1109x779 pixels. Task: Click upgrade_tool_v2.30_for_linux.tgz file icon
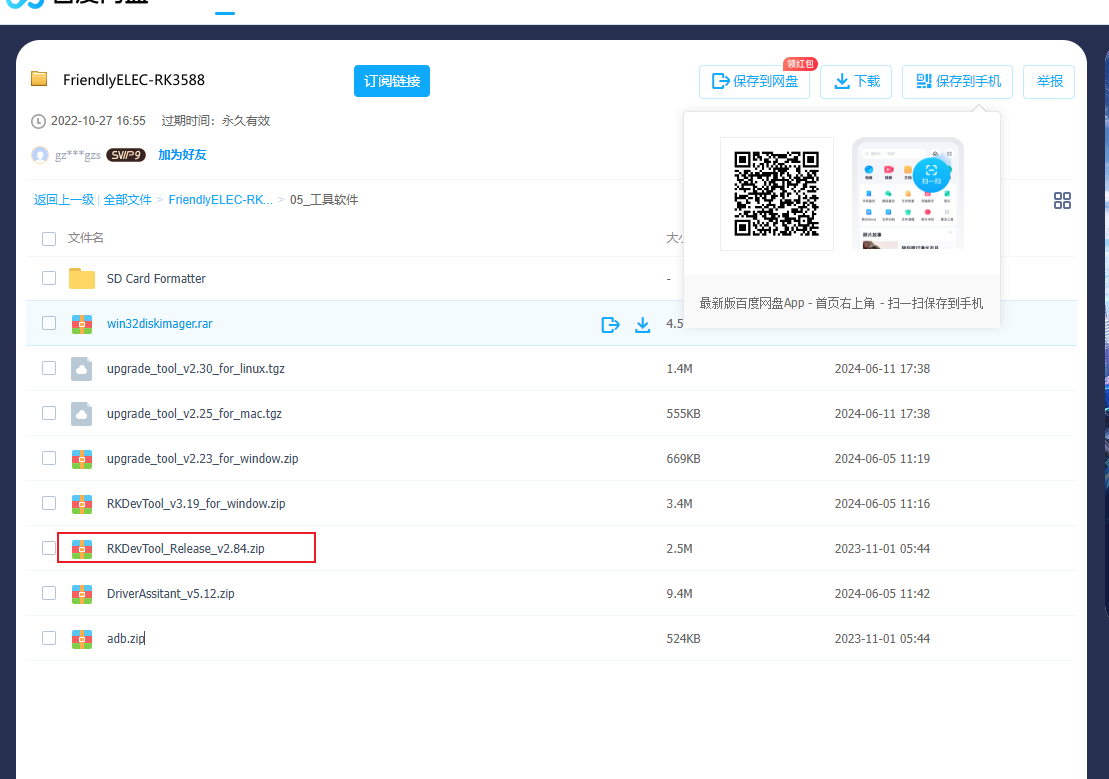click(x=82, y=369)
